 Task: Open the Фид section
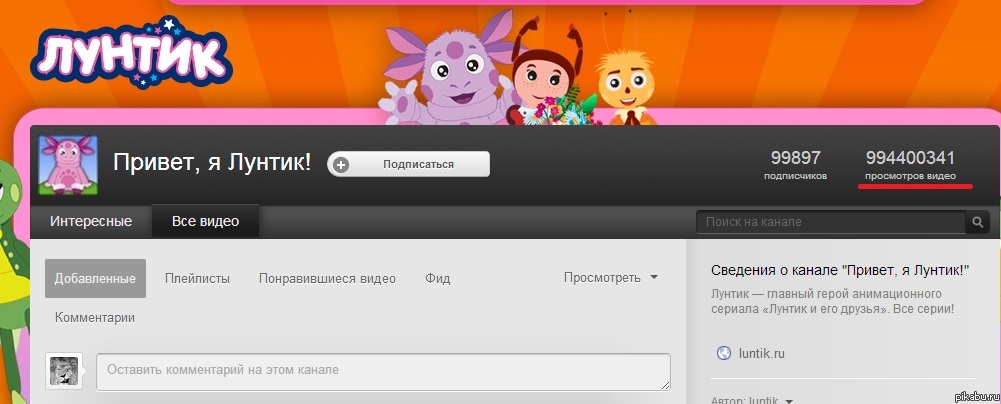(x=436, y=278)
